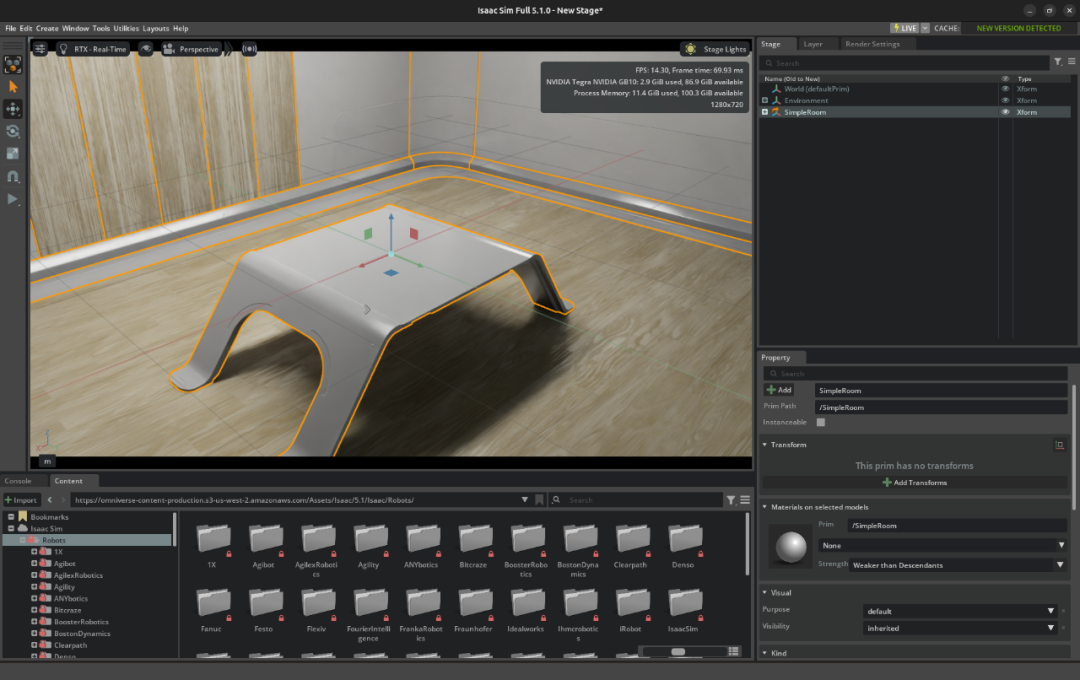The image size is (1080, 680).
Task: Open the Content browser filter icon
Action: point(731,500)
